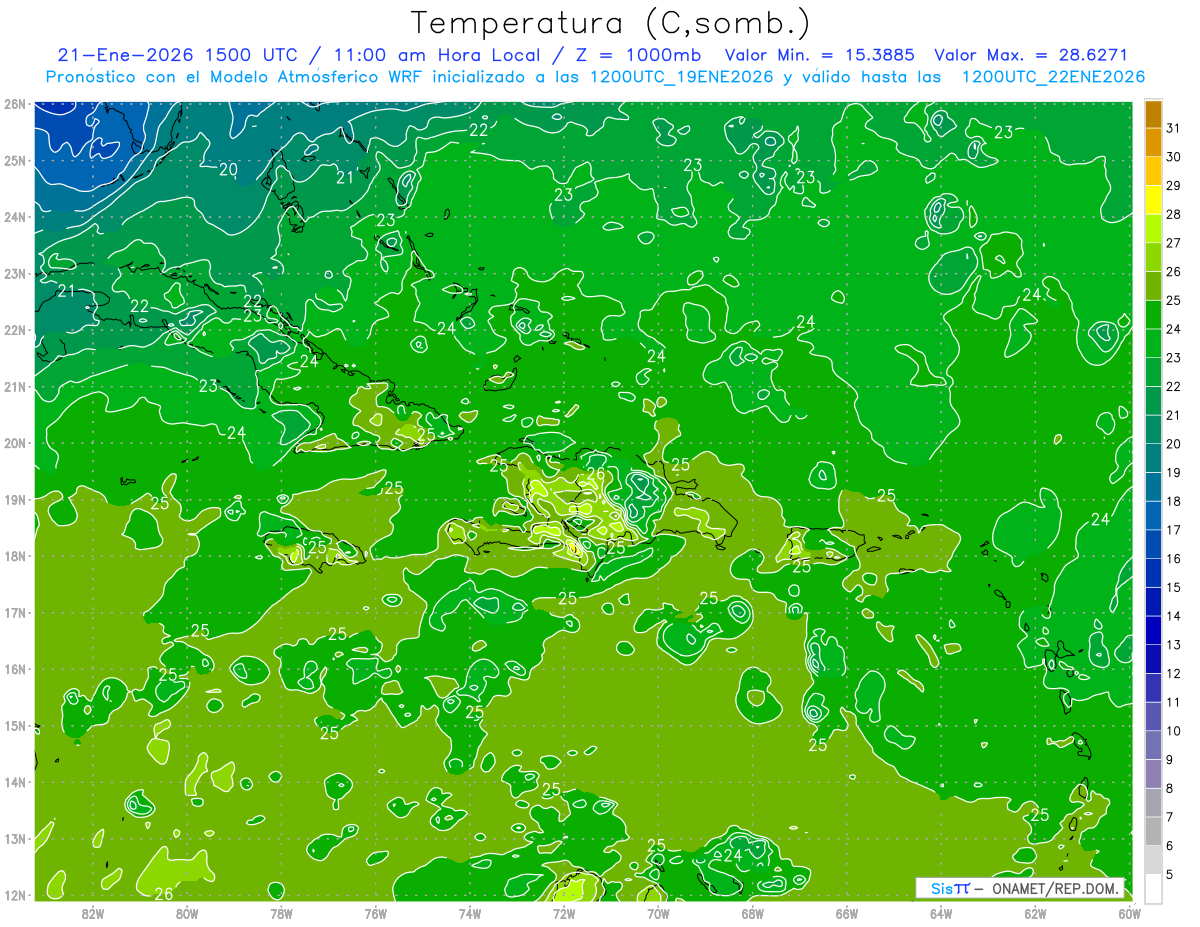The width and height of the screenshot is (1200, 927).
Task: Click the "ONAMET/REP.DOM." credit label
Action: [1056, 888]
